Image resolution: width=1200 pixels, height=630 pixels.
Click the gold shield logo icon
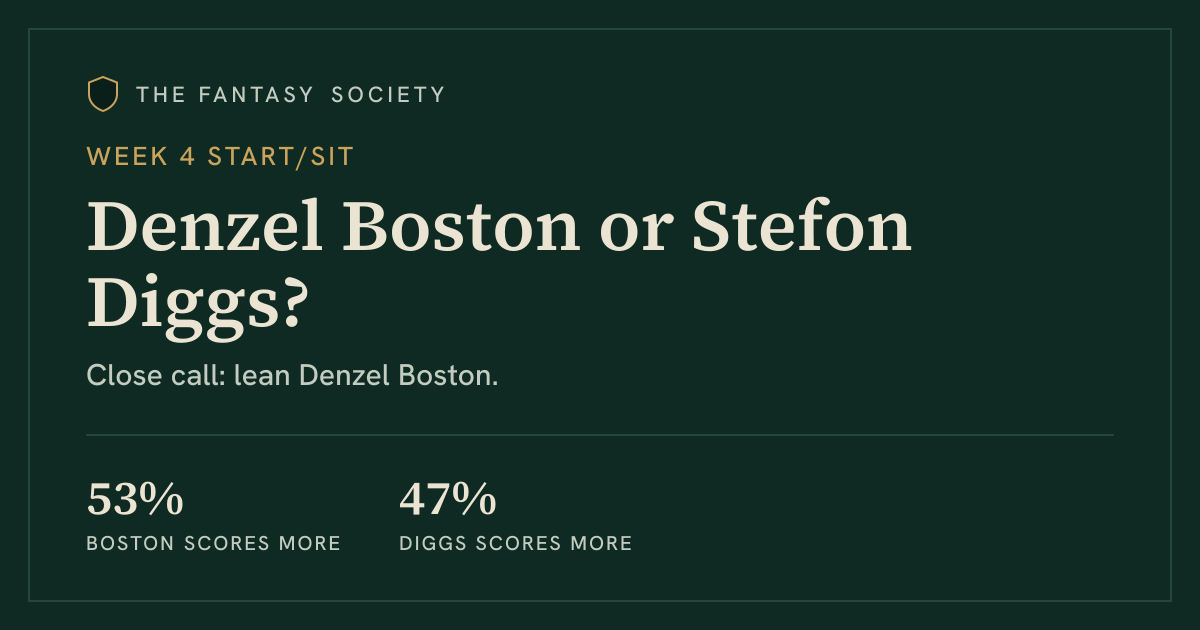click(x=103, y=94)
